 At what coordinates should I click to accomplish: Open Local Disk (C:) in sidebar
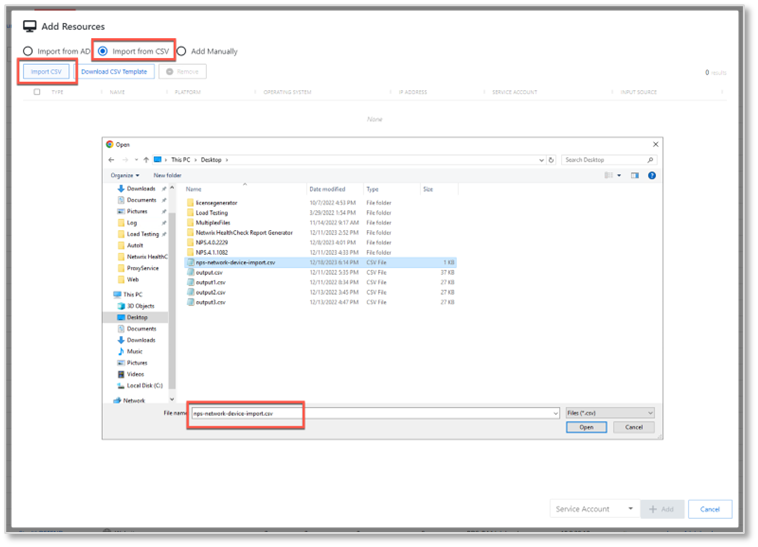point(146,385)
